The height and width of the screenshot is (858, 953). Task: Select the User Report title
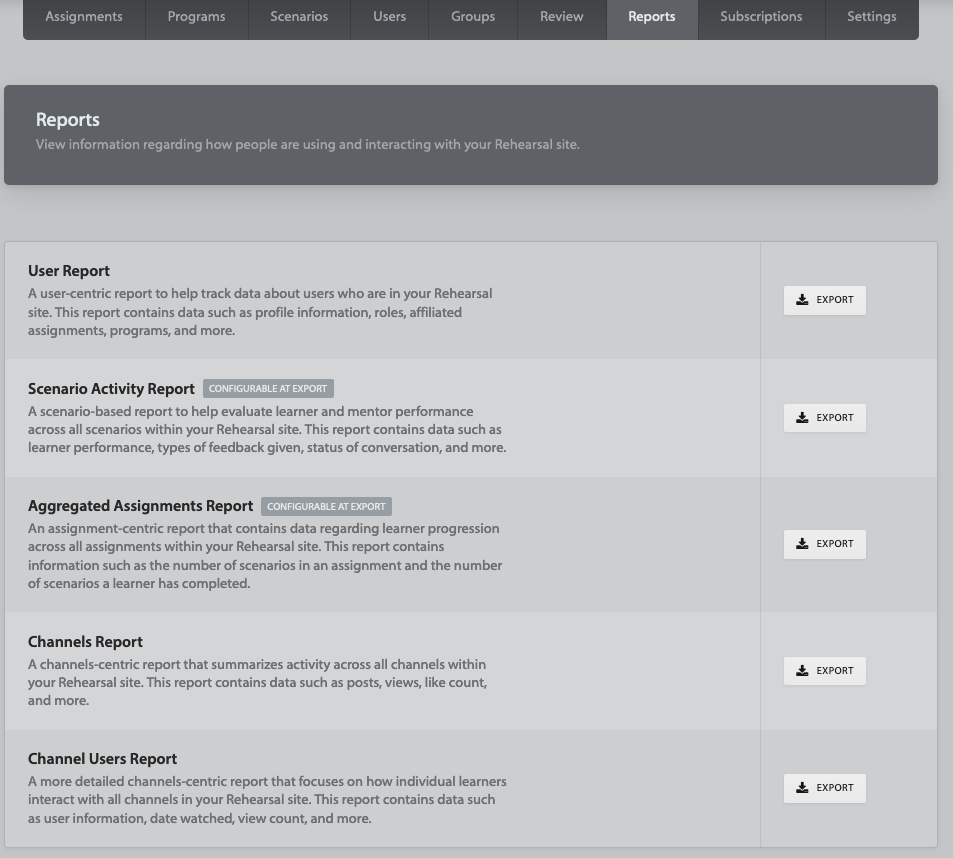click(x=69, y=271)
